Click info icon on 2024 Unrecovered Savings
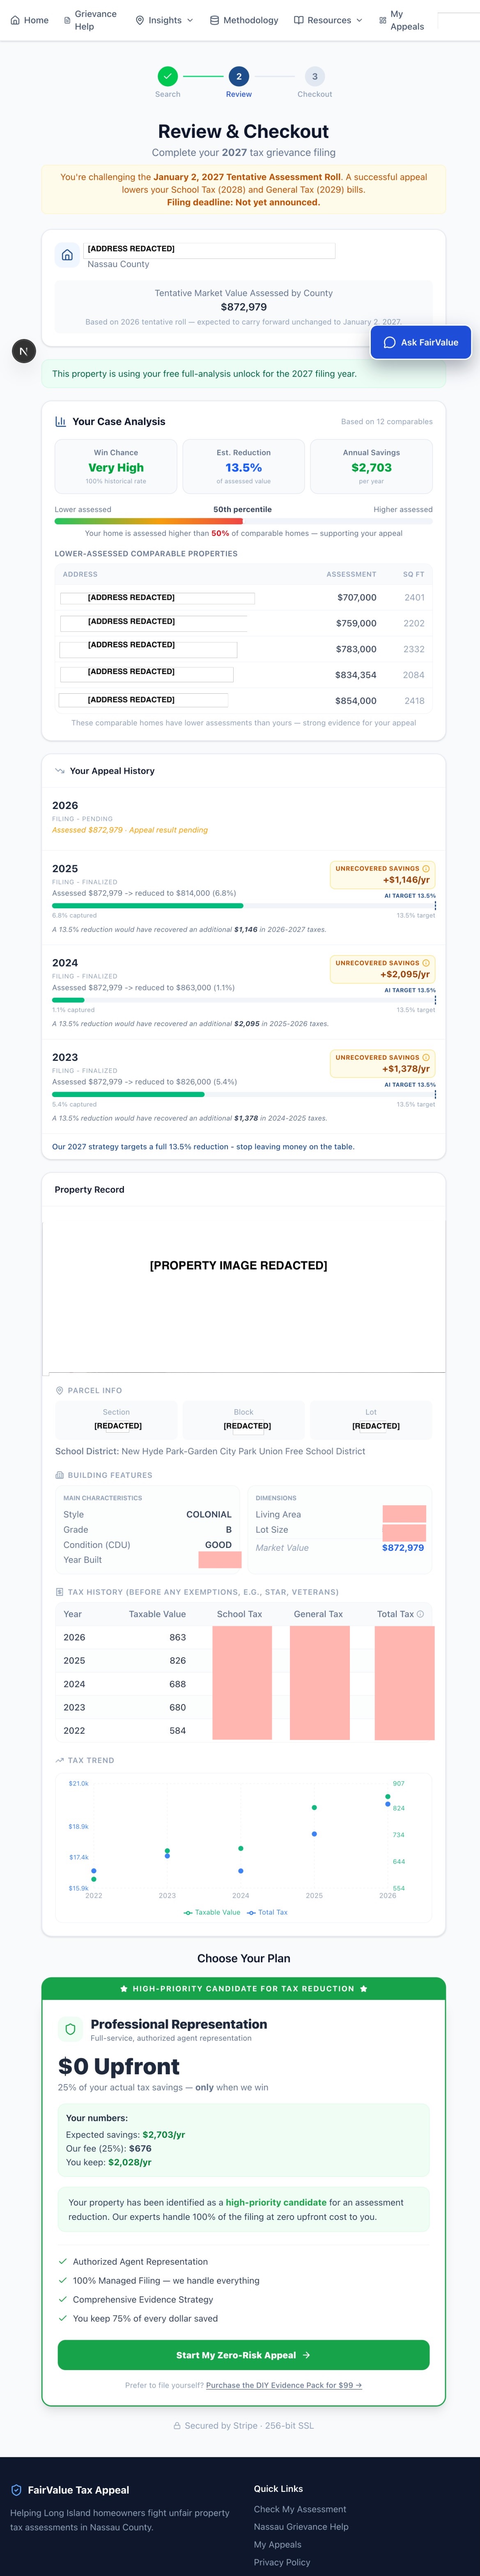The width and height of the screenshot is (480, 2576). tap(426, 963)
